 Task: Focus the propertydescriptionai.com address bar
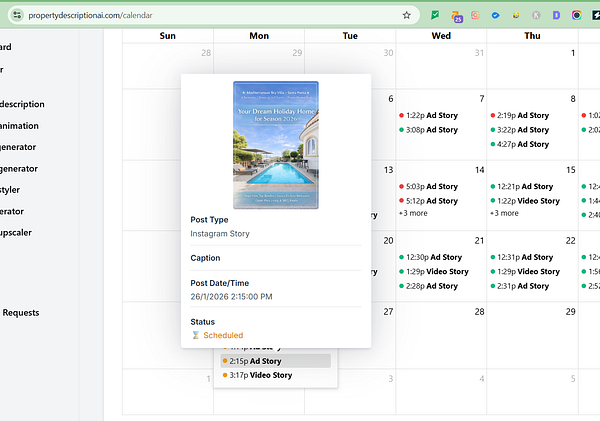214,15
